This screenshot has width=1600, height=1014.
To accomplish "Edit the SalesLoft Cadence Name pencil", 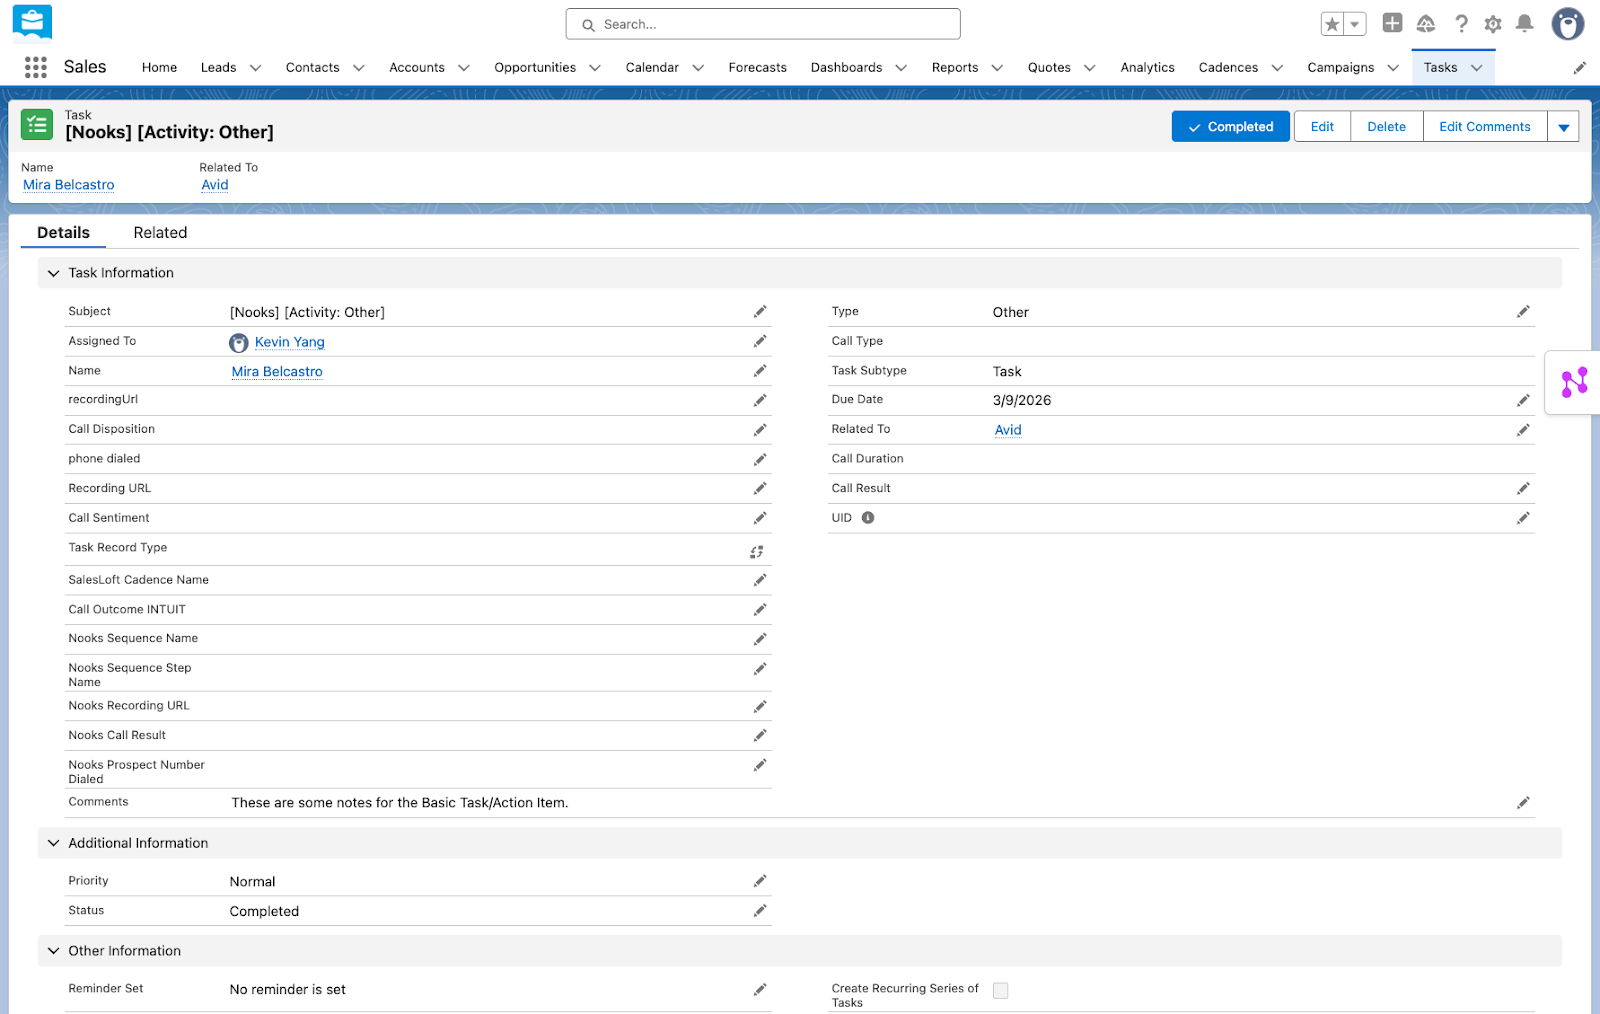I will tap(760, 580).
